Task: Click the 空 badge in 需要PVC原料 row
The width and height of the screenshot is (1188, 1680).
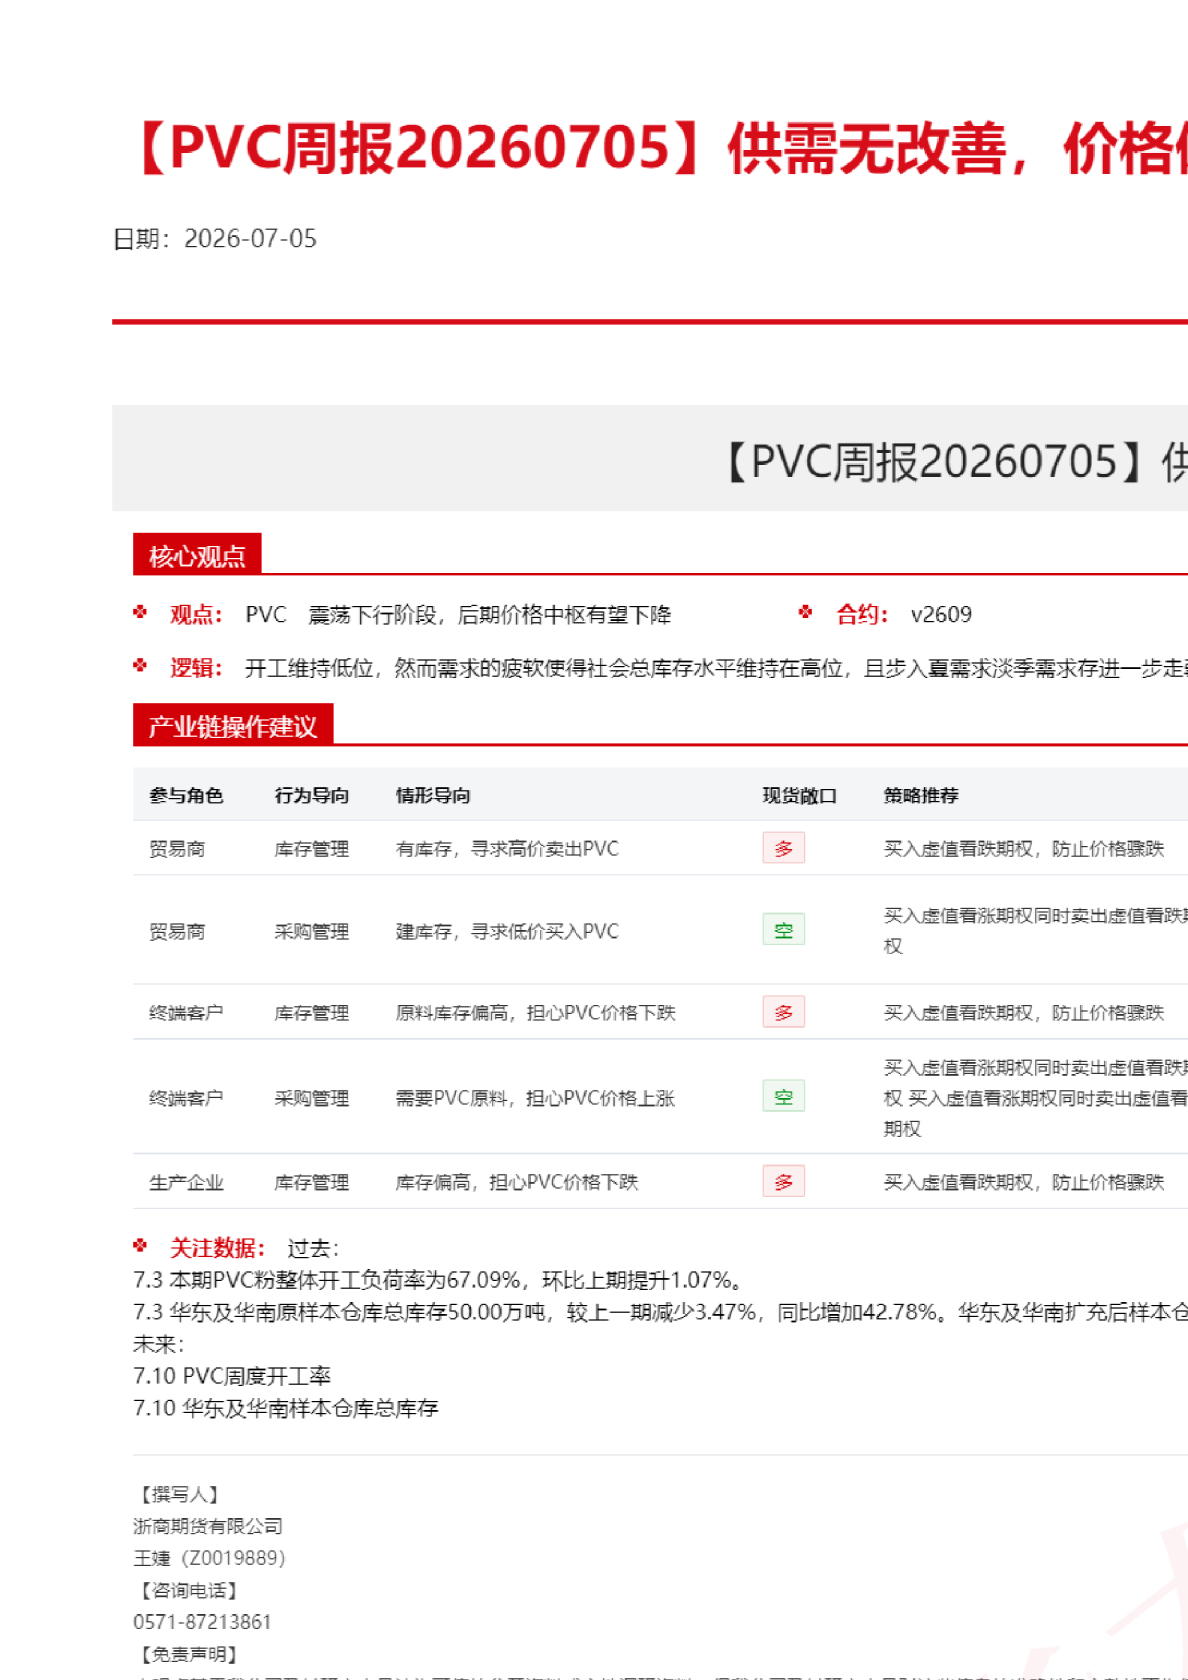Action: point(783,1096)
